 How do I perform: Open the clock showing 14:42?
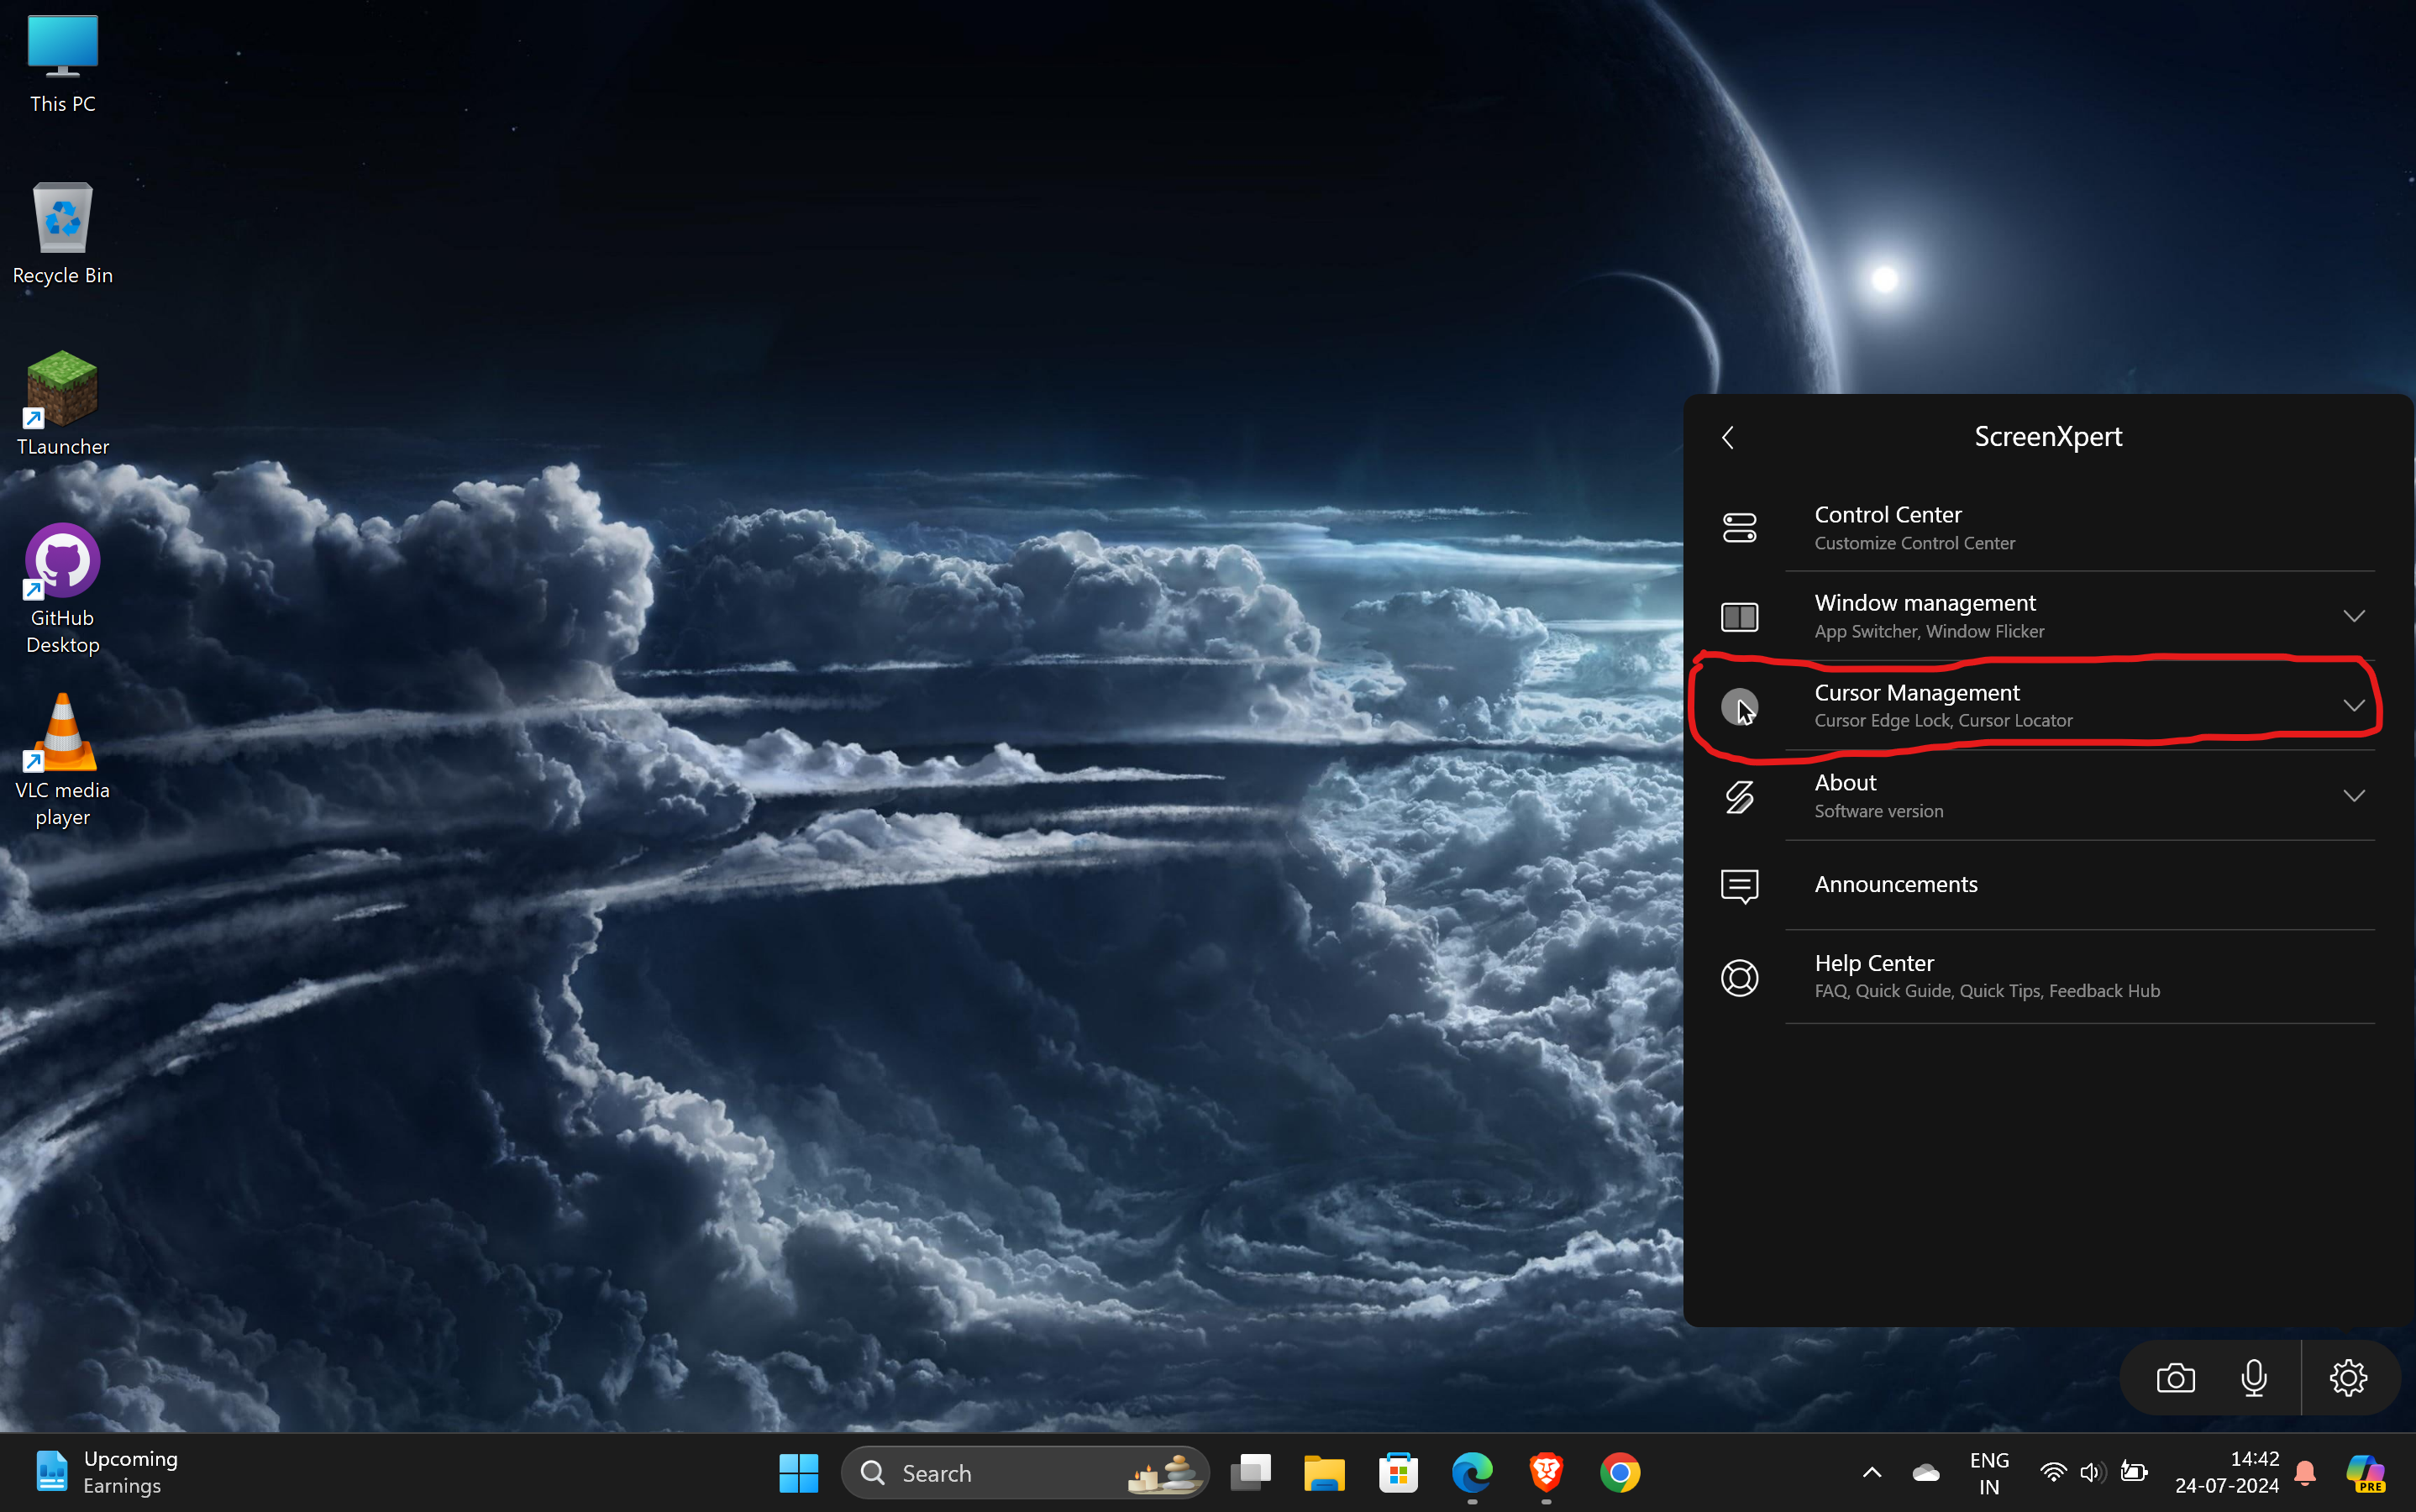pos(2226,1473)
